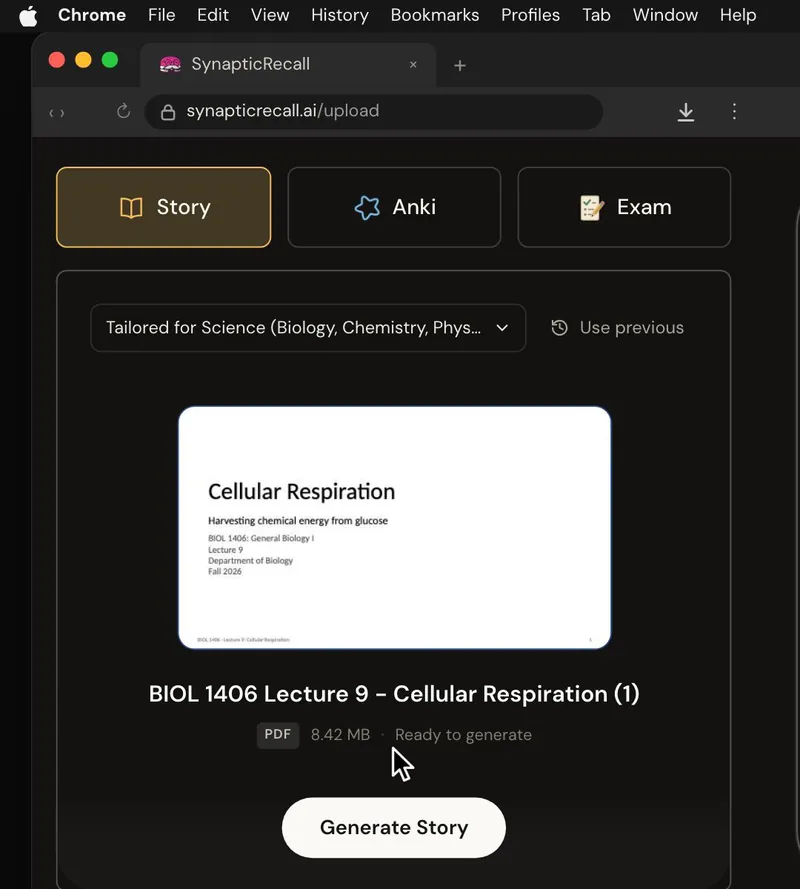Click the Anki star icon
Image resolution: width=800 pixels, height=889 pixels.
click(367, 208)
